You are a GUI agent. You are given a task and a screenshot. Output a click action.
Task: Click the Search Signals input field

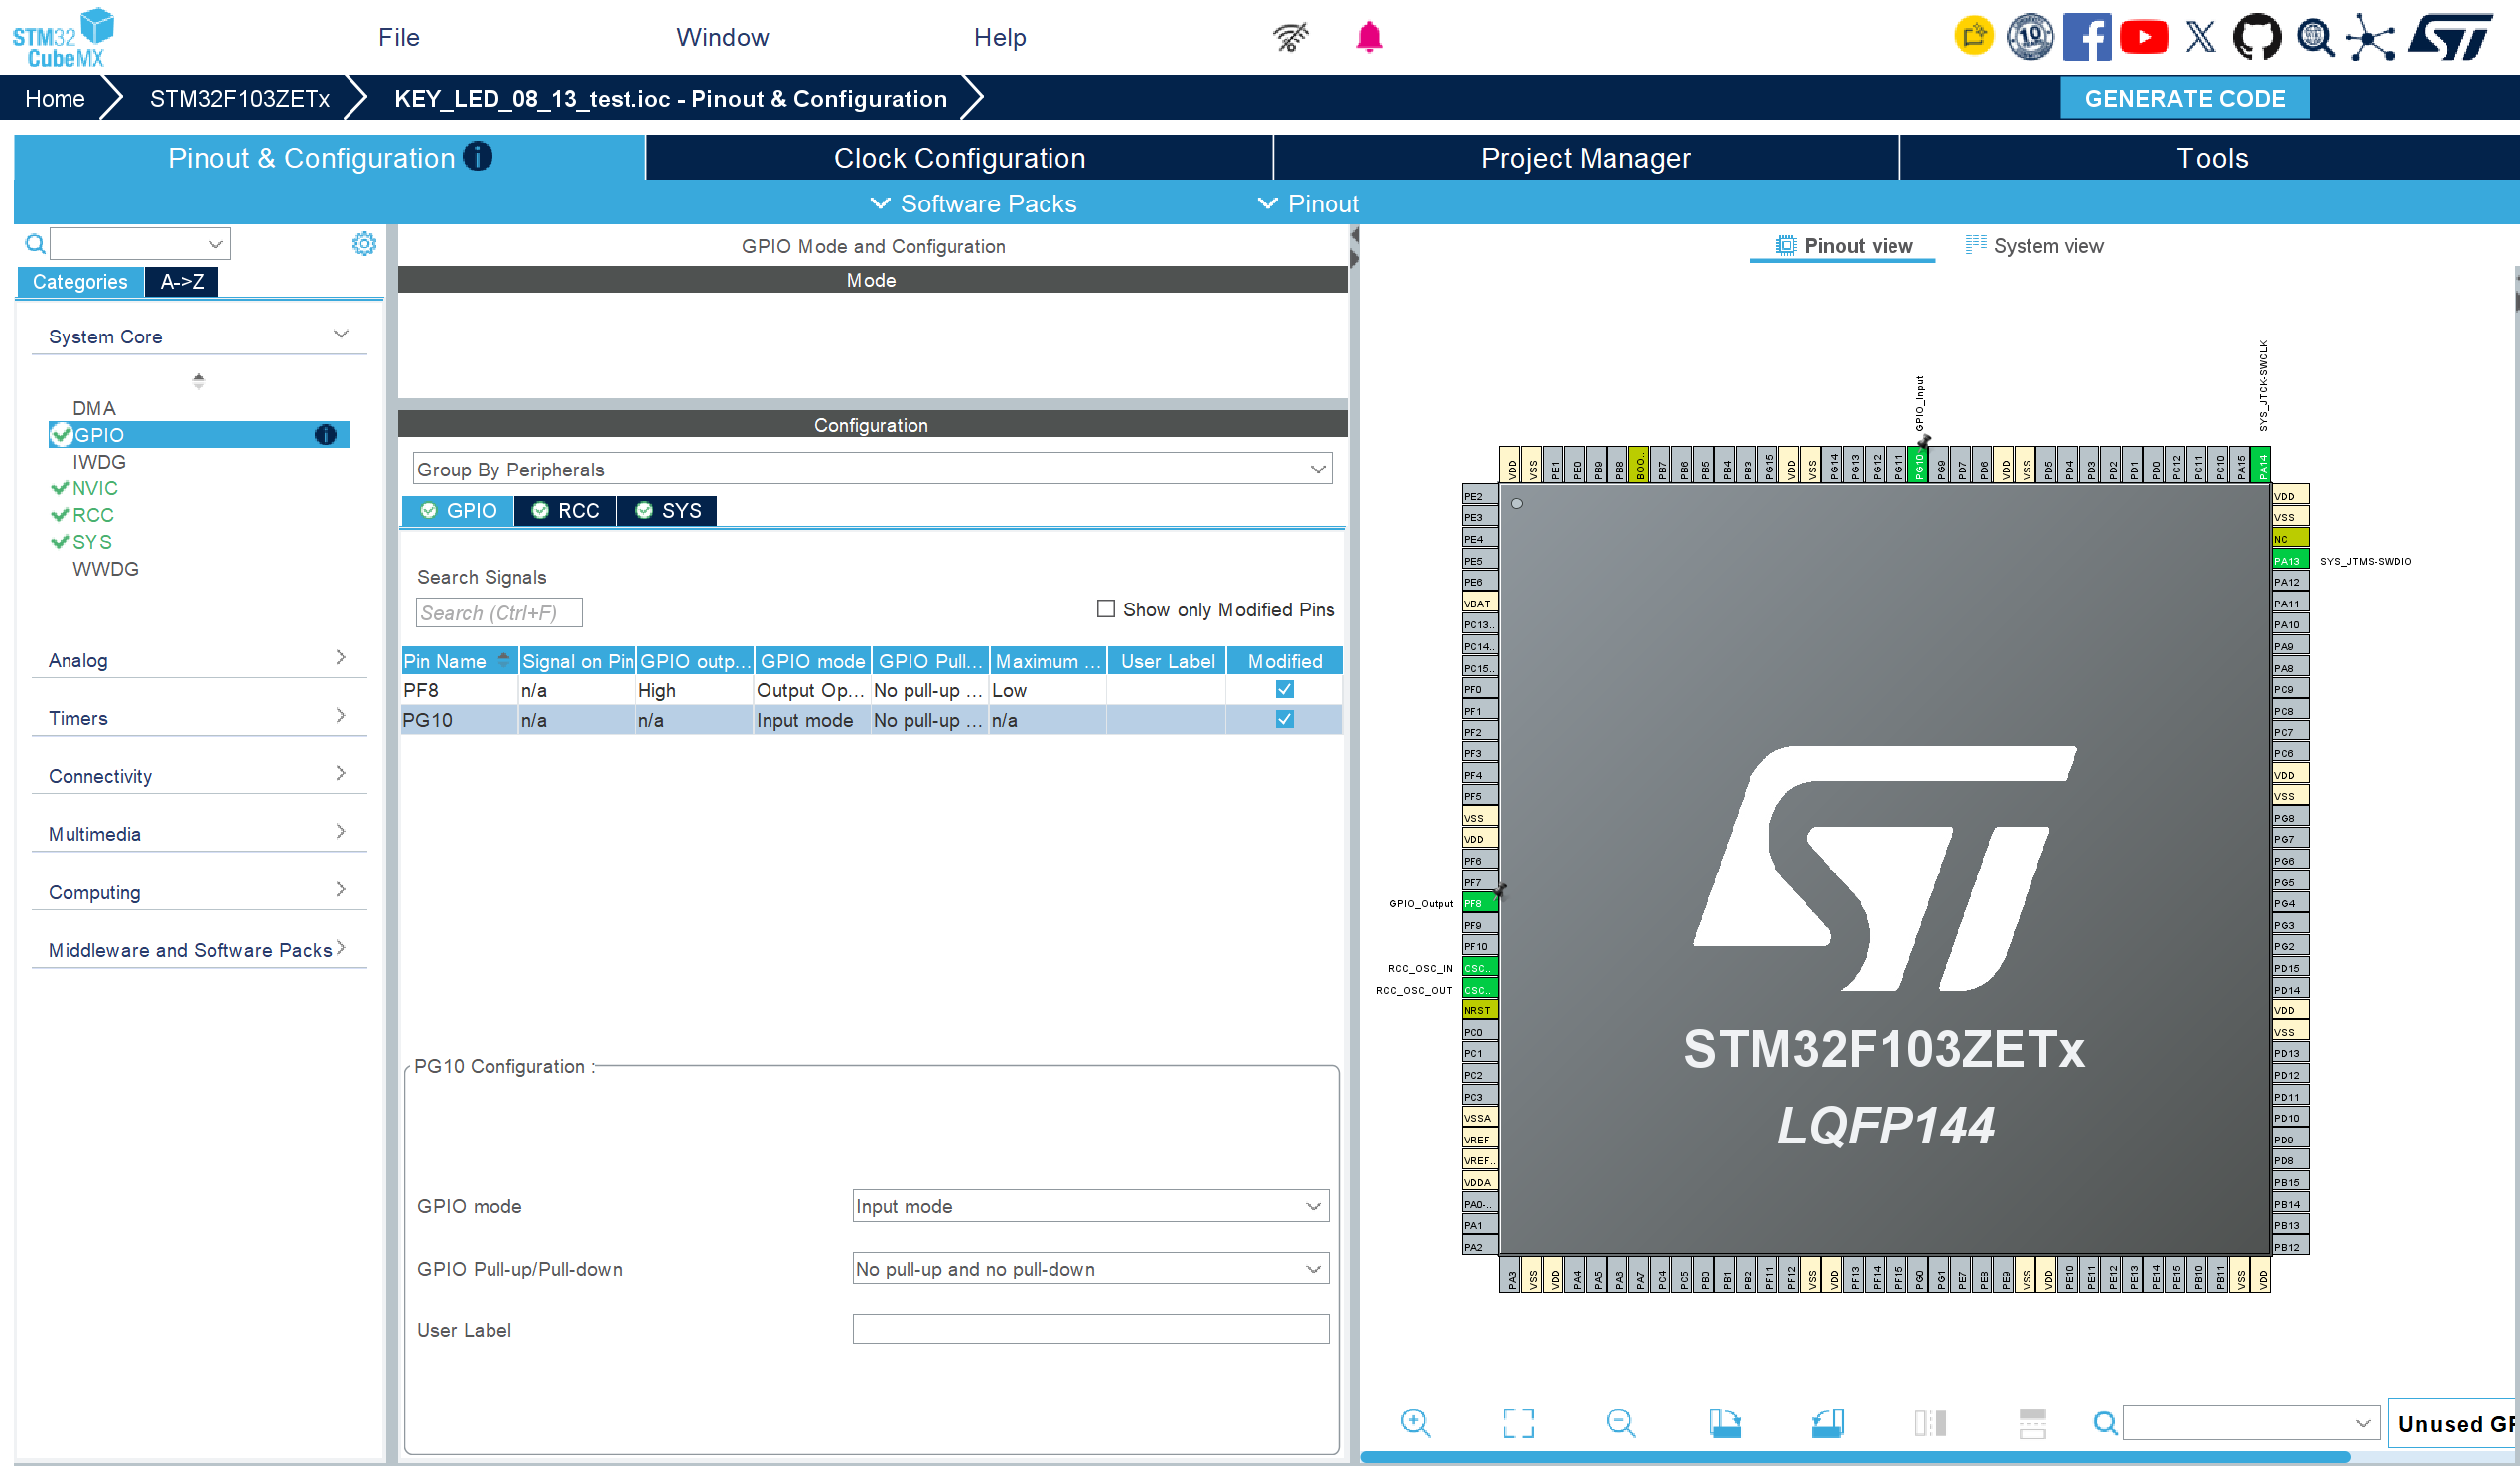(x=499, y=613)
